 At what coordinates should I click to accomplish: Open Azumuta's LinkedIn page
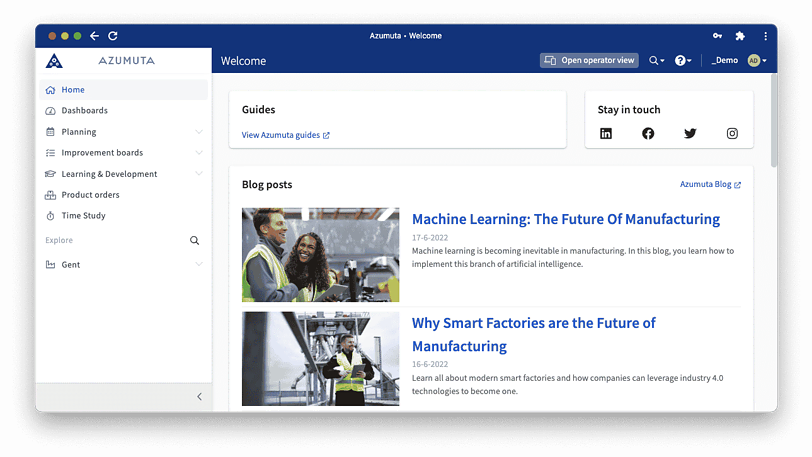click(606, 134)
